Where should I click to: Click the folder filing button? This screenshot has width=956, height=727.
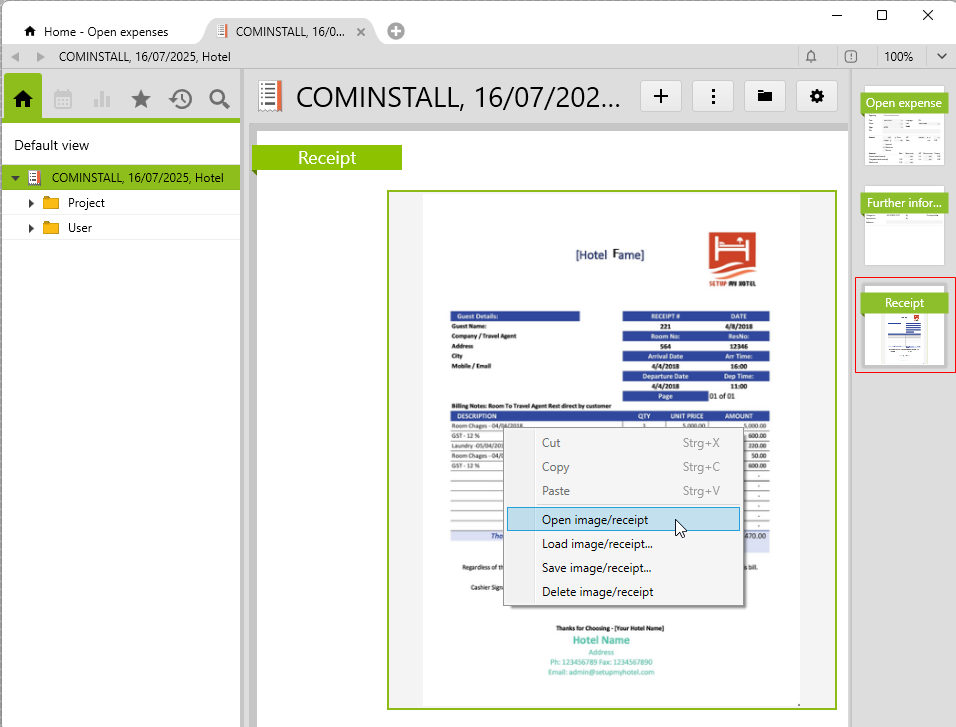coord(765,96)
